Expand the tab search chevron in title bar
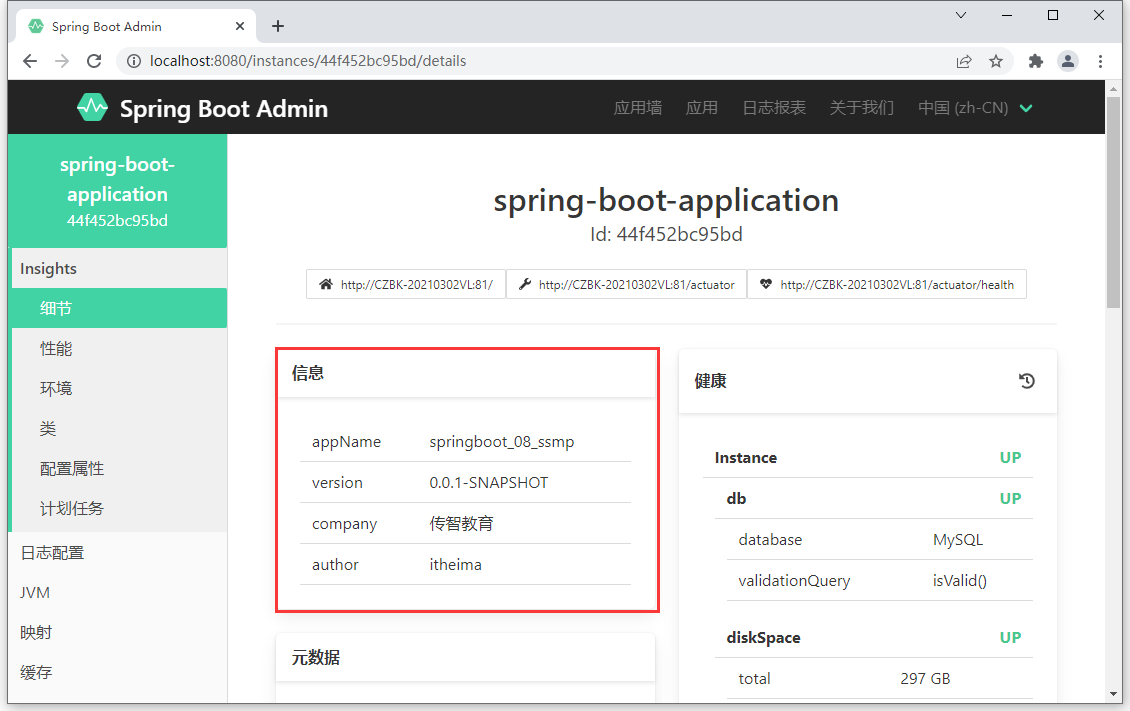This screenshot has height=711, width=1130. [x=961, y=15]
